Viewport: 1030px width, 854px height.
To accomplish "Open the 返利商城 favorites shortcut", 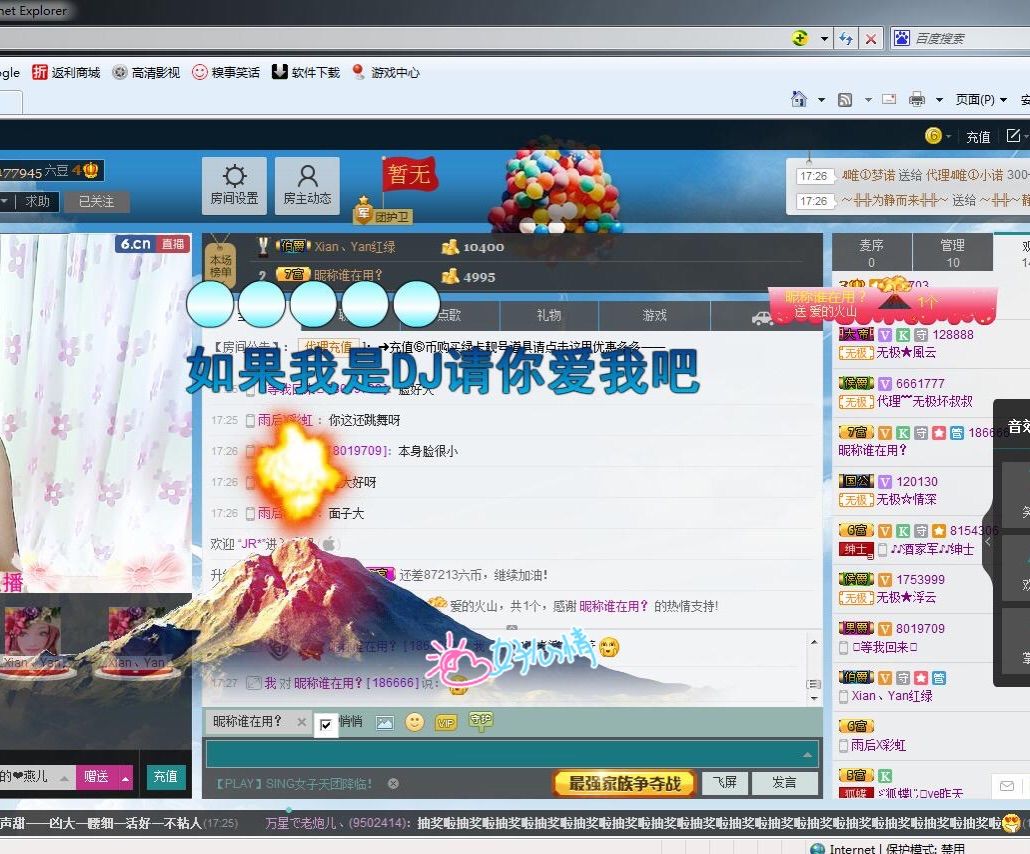I will pos(66,72).
